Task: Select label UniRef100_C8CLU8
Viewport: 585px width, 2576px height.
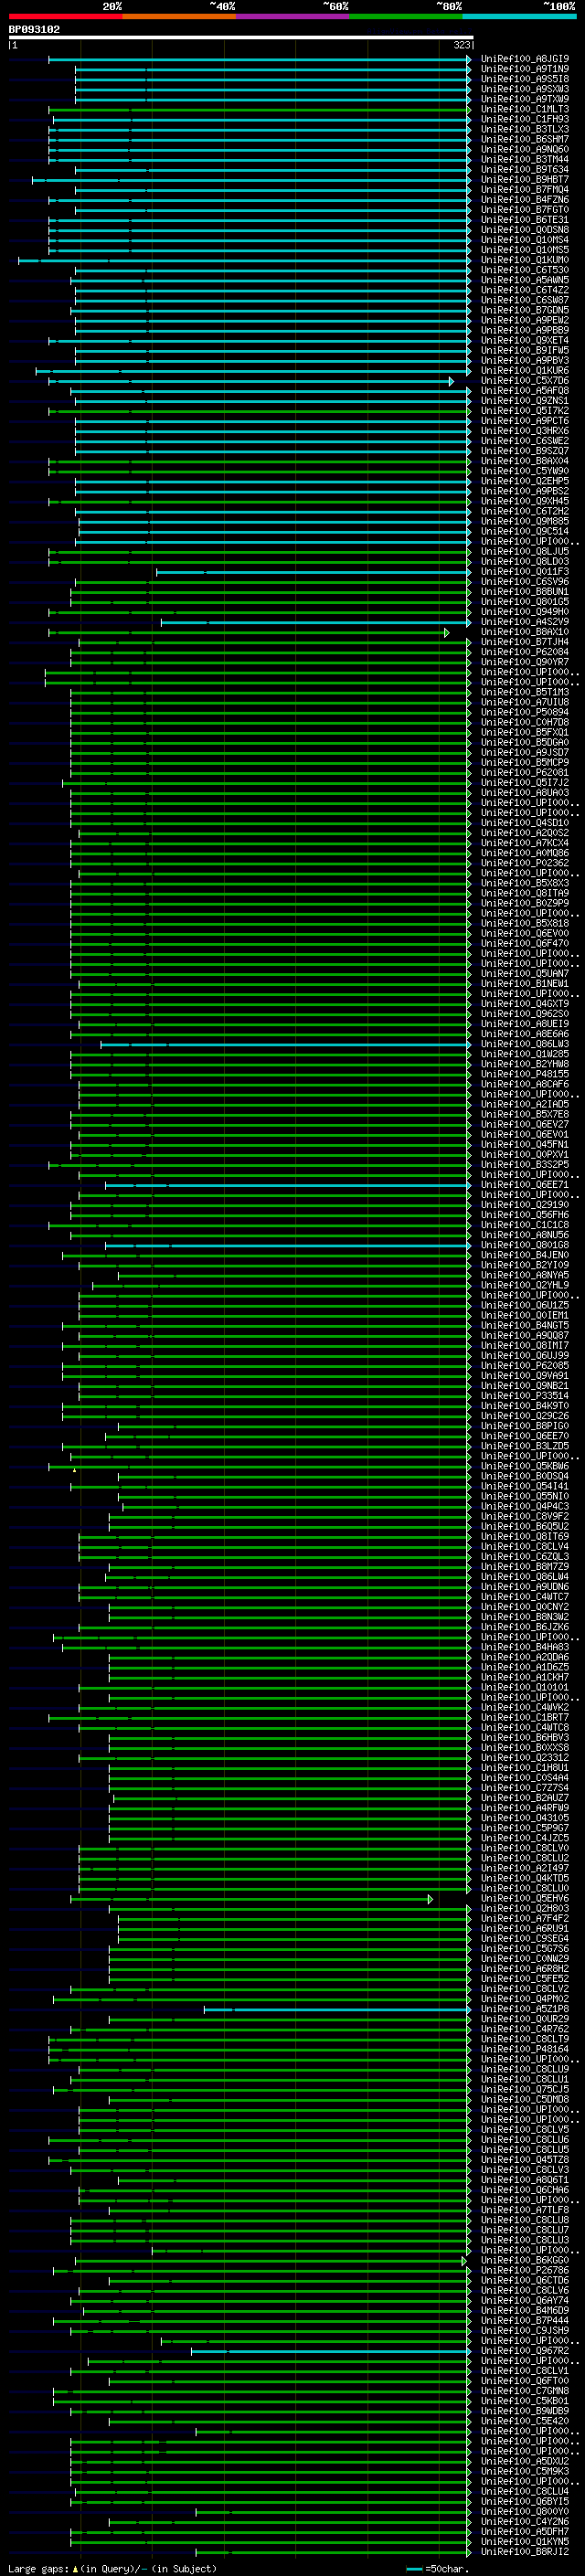Action: 525,2219
